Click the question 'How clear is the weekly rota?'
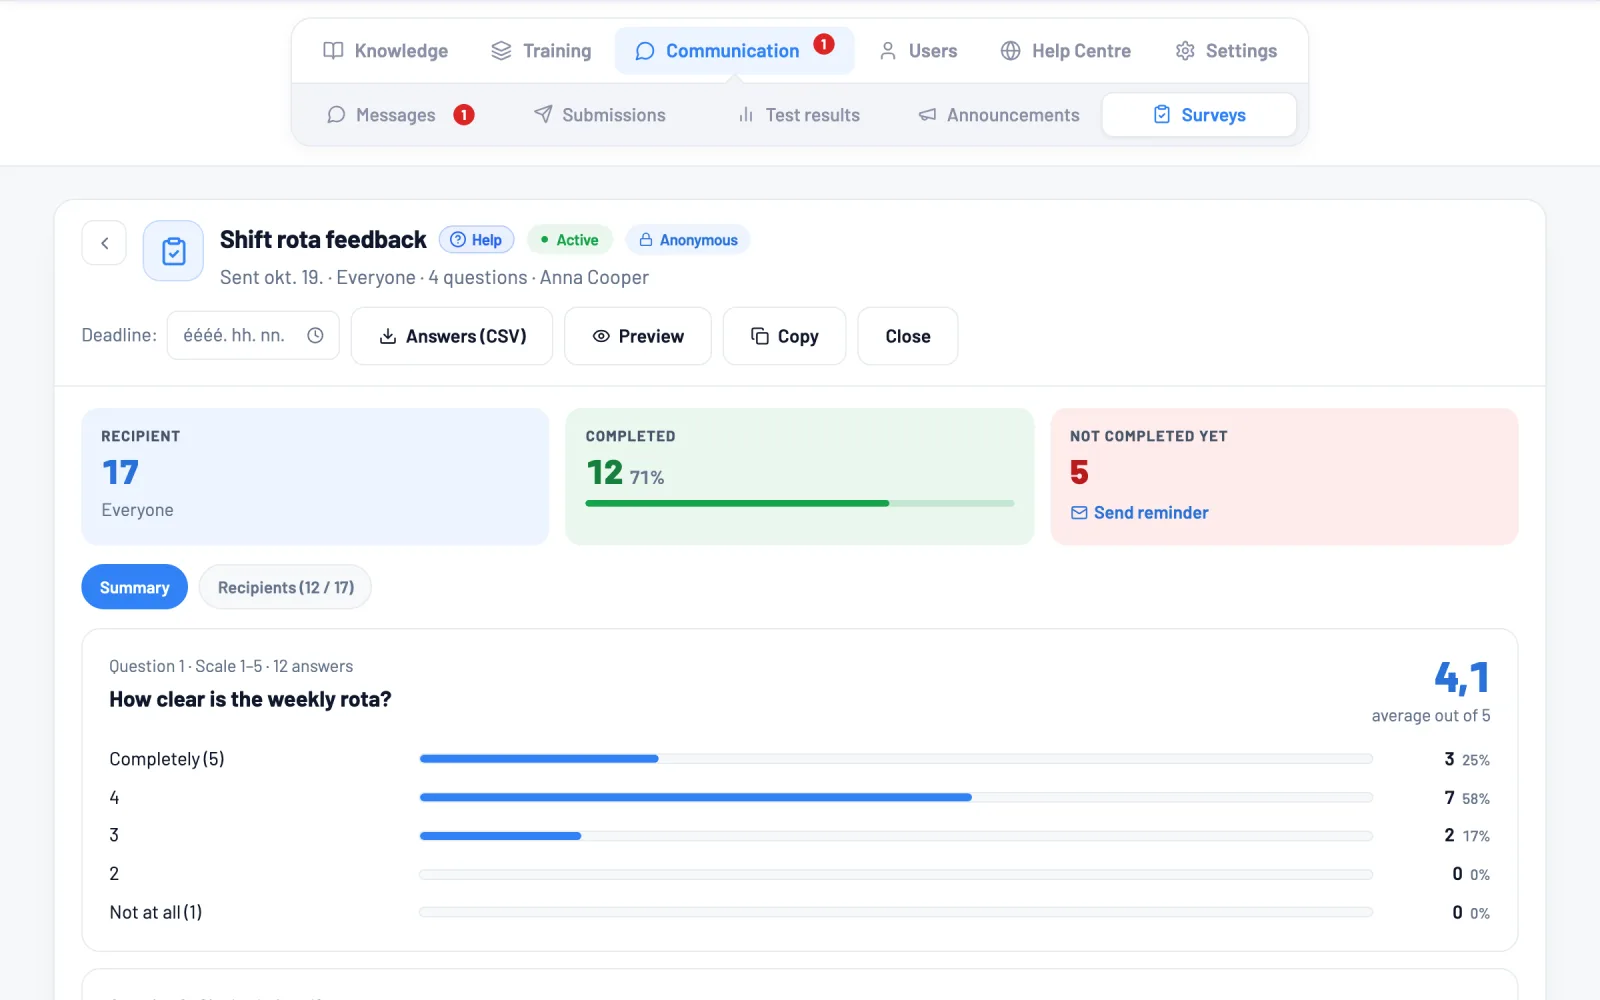Image resolution: width=1600 pixels, height=1000 pixels. coord(250,700)
